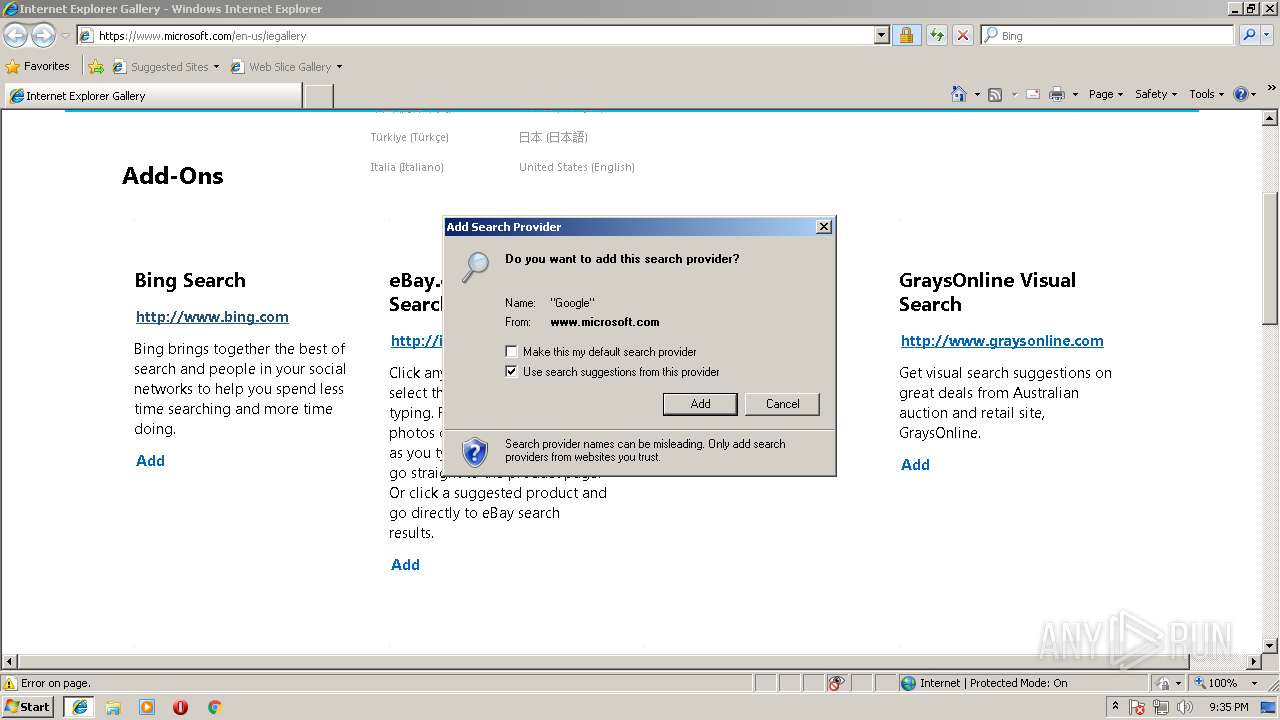Click the Stop loading red X icon
Viewport: 1280px width, 720px height.
962,36
